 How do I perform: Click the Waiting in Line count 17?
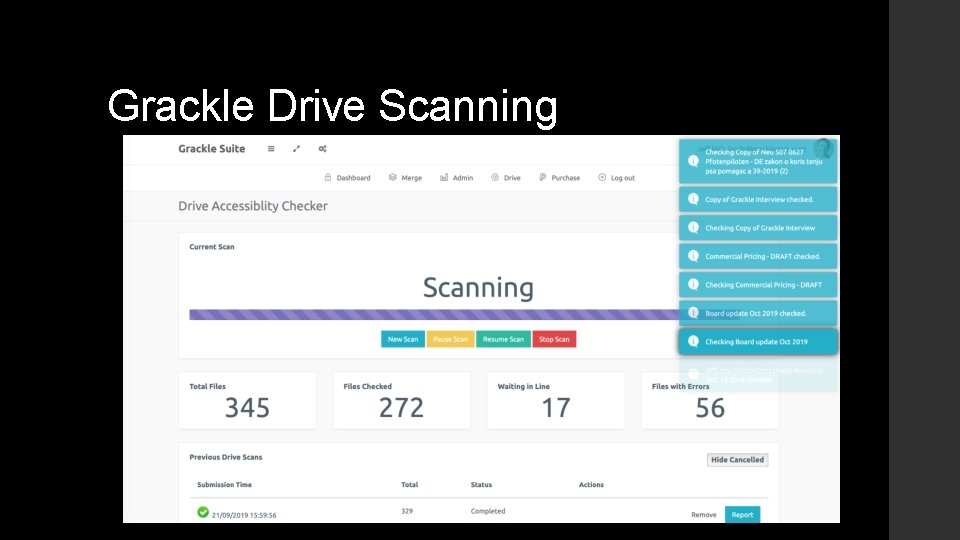click(556, 408)
